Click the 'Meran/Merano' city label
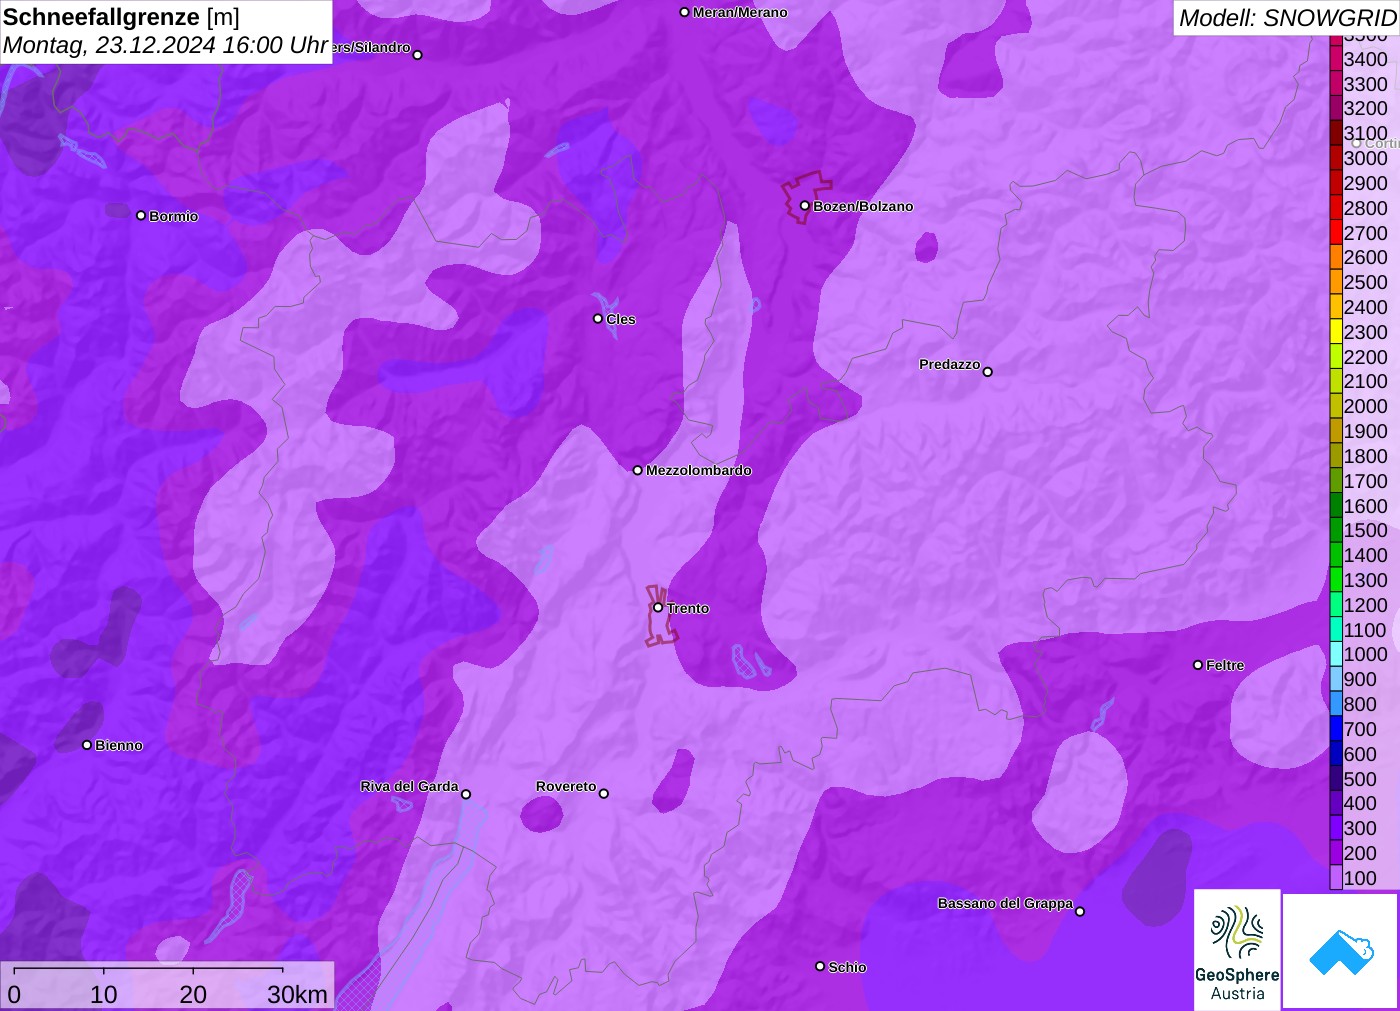 (x=740, y=12)
